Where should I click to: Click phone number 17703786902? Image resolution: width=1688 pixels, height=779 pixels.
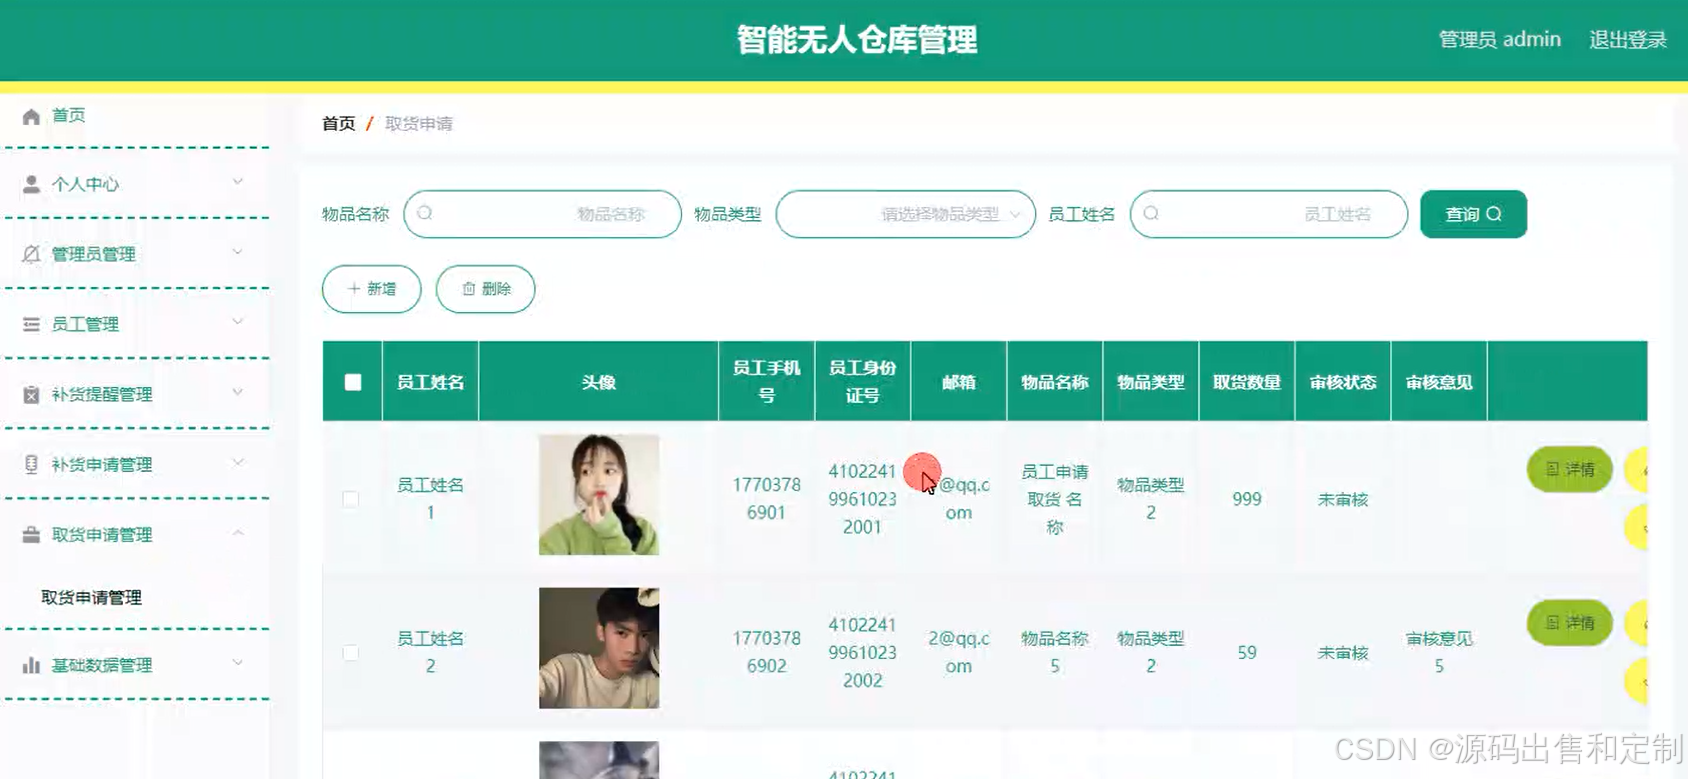766,652
